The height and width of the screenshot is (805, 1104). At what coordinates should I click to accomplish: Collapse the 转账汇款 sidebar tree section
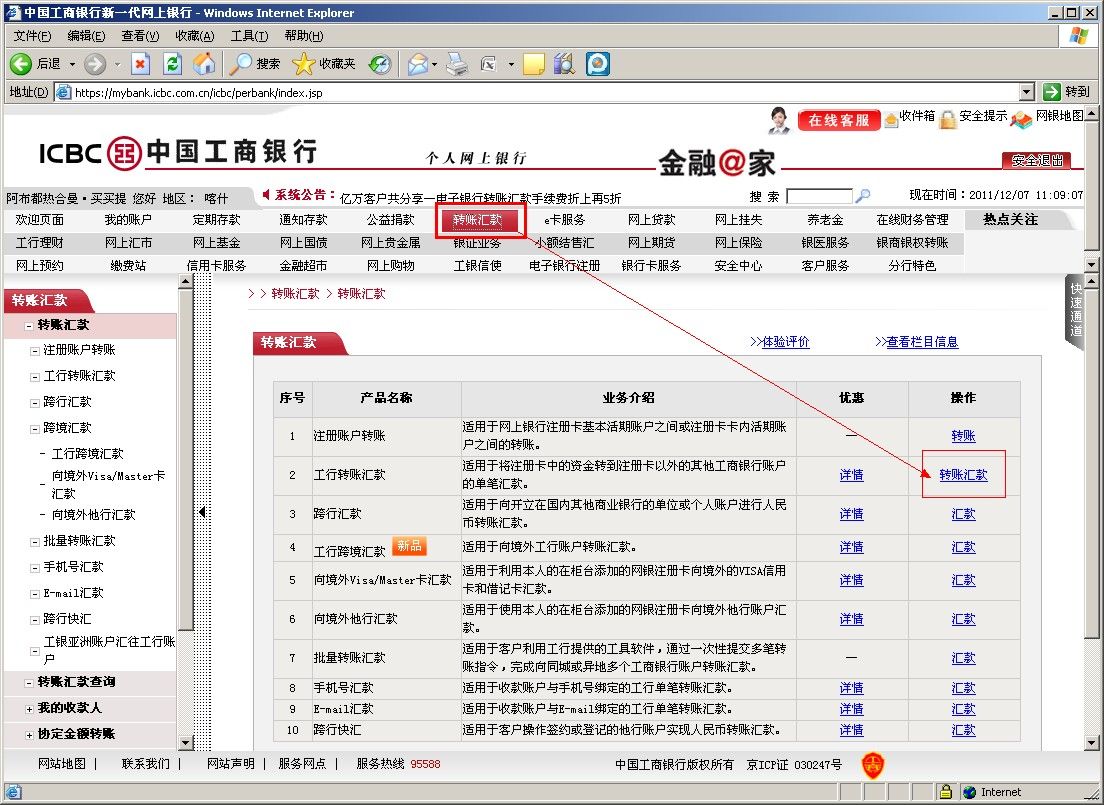(29, 325)
